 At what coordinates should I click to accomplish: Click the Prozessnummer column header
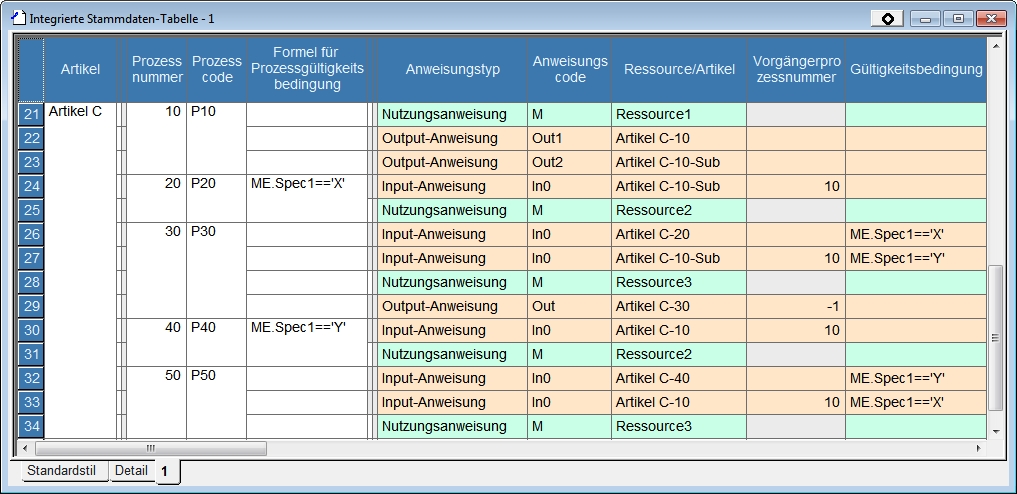coord(157,69)
